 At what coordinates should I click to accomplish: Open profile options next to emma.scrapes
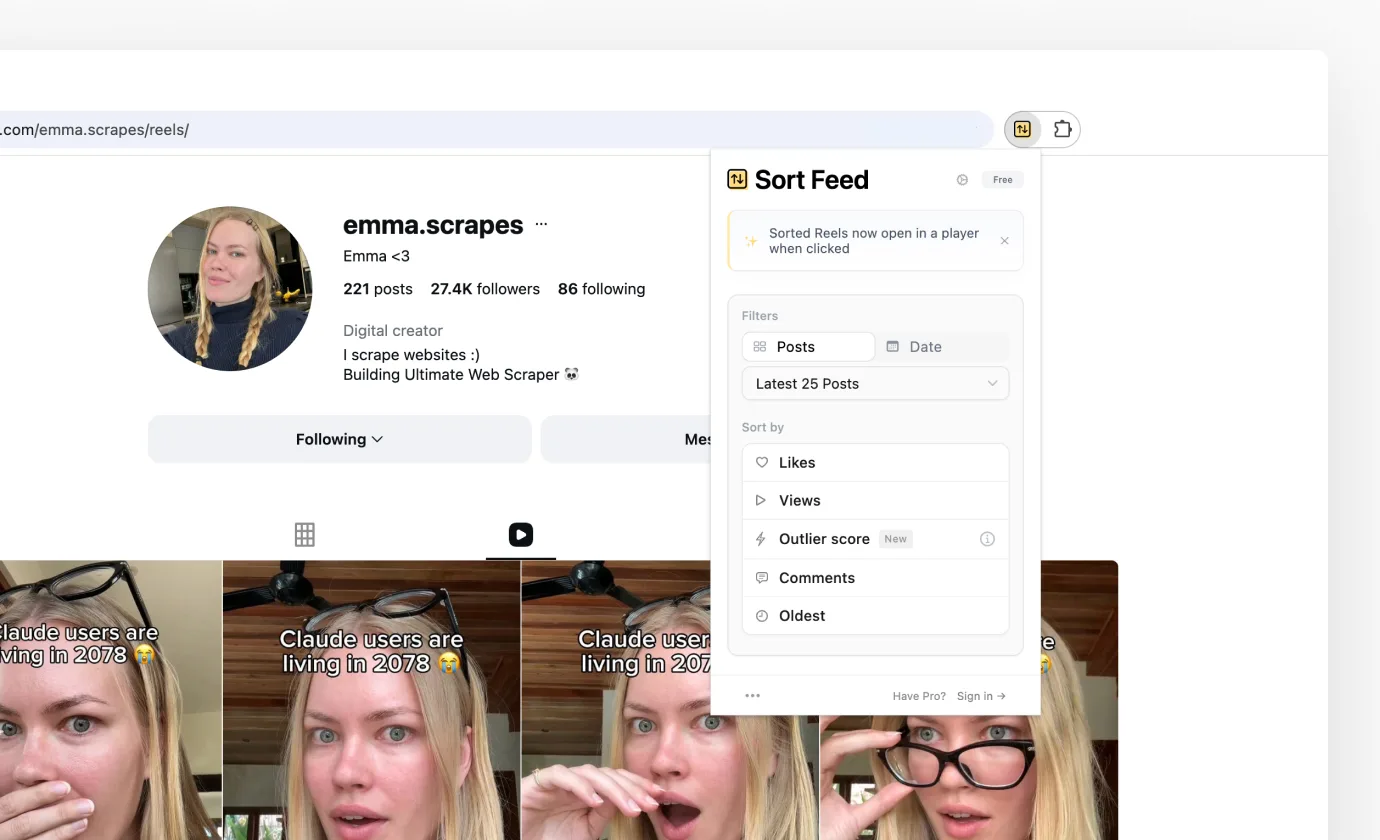coord(541,225)
